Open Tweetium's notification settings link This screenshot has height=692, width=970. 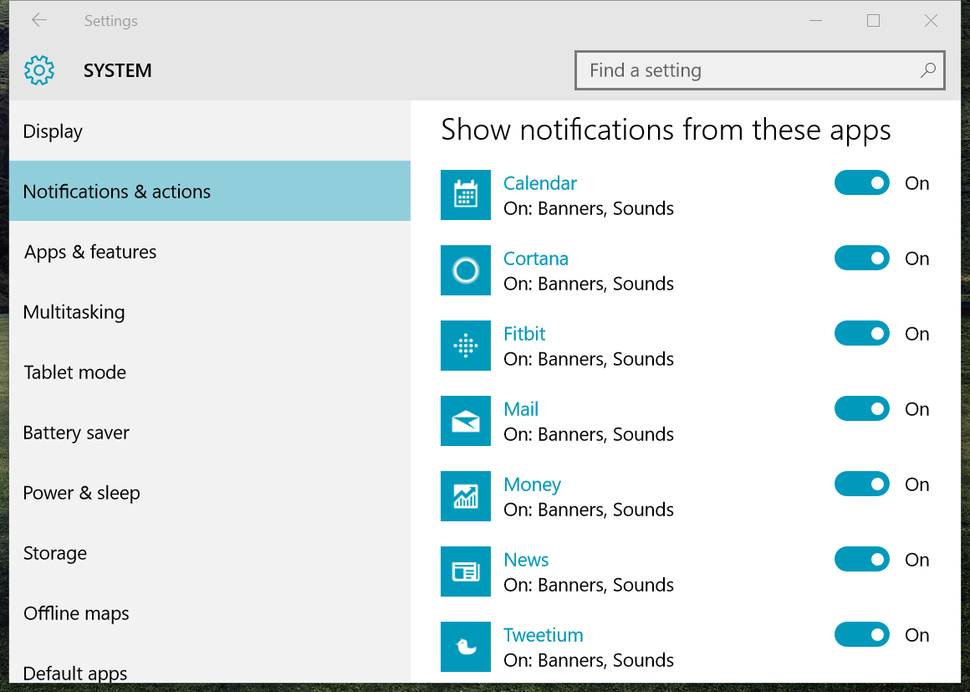pos(543,635)
